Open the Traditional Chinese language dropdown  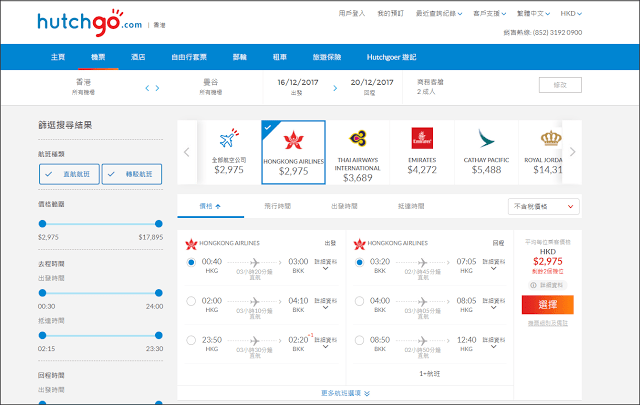coord(533,13)
